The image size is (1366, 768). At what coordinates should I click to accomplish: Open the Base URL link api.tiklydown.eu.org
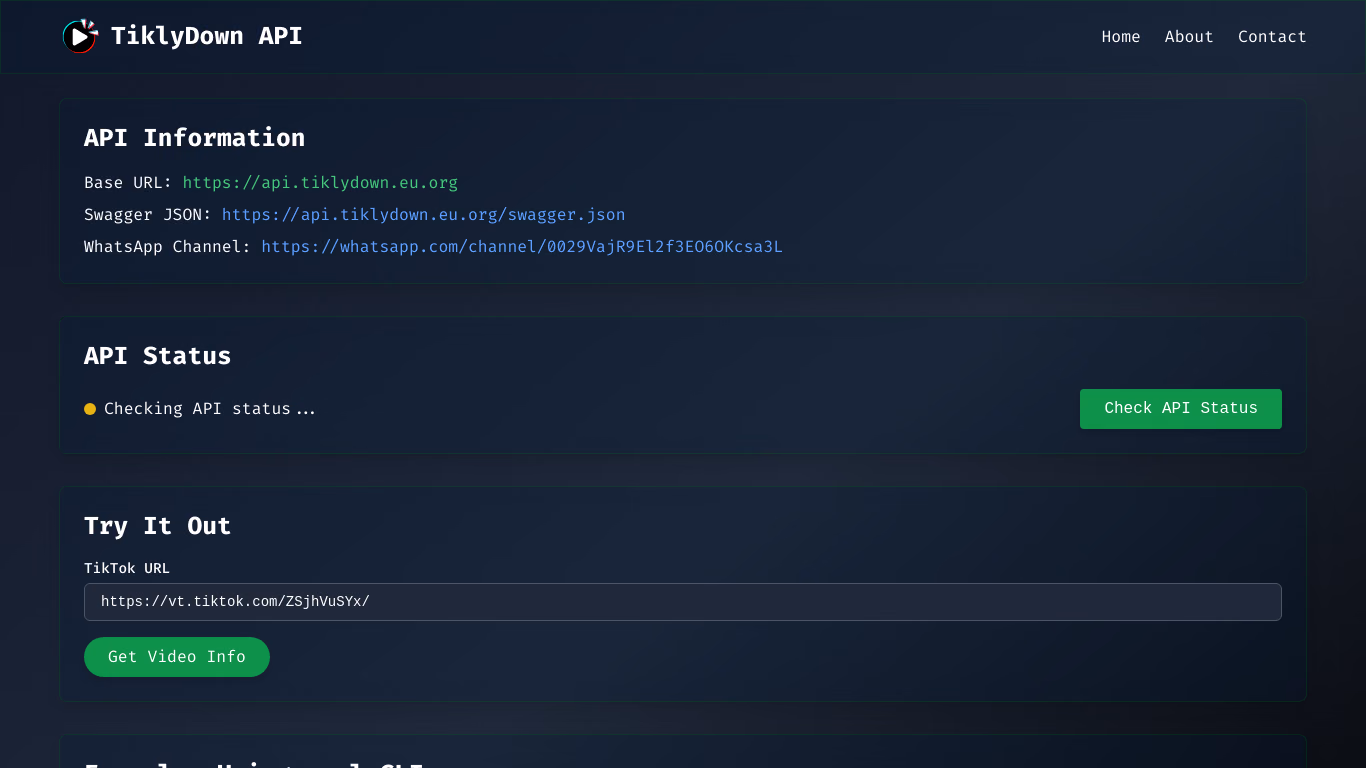pos(320,183)
